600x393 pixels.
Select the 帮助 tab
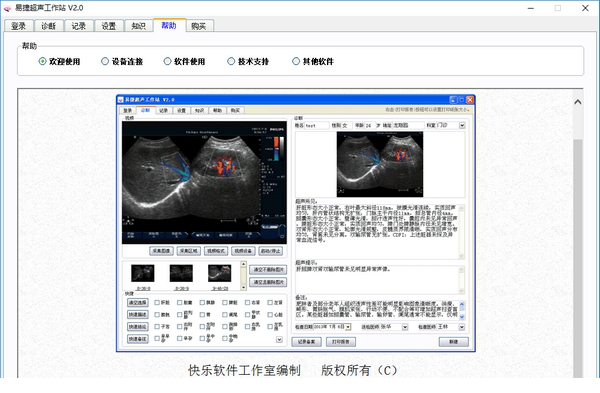pos(169,25)
